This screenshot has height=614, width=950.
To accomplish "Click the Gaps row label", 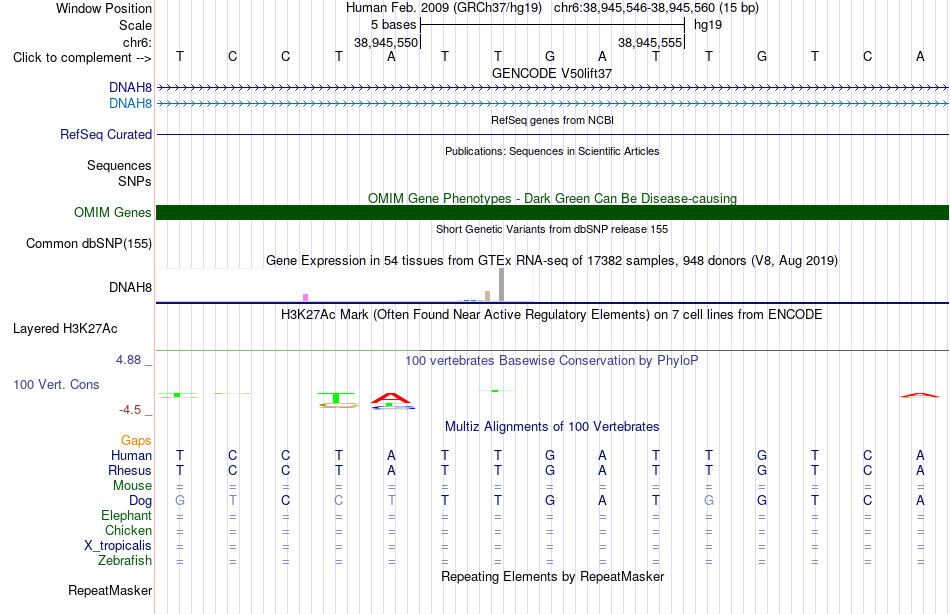I will (x=136, y=441).
